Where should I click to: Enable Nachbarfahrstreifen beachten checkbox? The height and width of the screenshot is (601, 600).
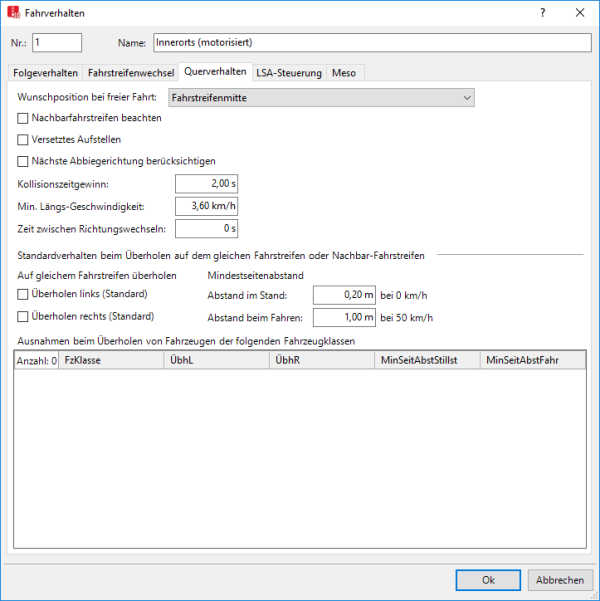(x=24, y=118)
